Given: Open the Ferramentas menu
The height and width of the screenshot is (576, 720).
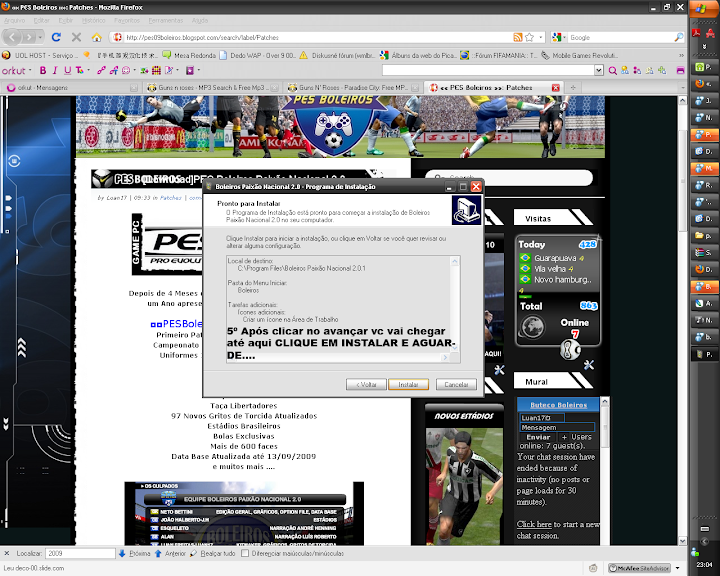Looking at the screenshot, I should (165, 20).
